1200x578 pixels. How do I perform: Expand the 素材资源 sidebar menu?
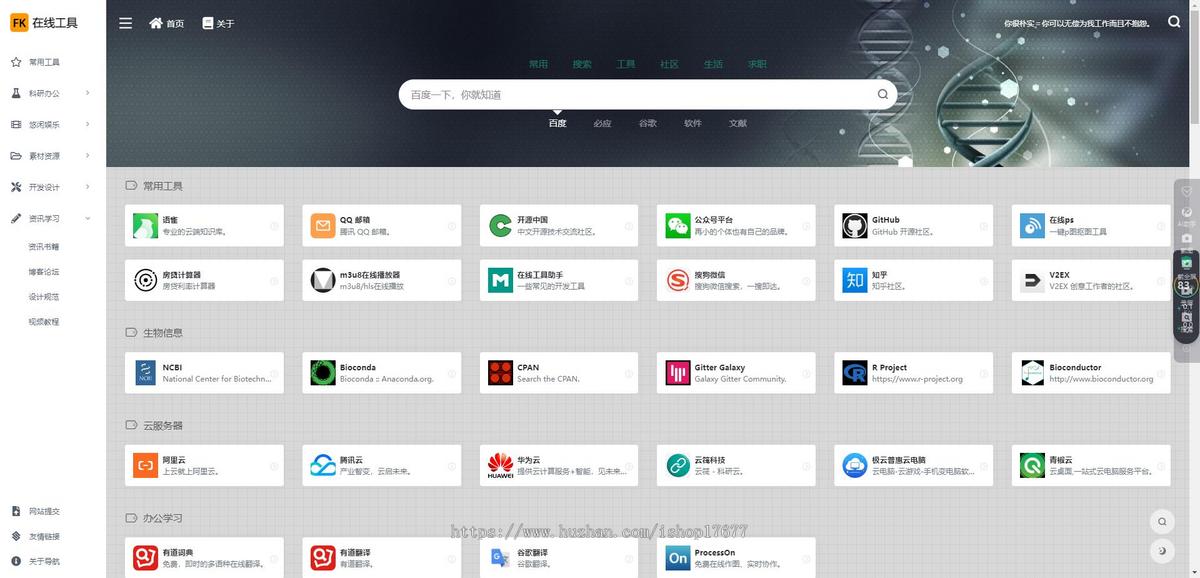click(x=52, y=156)
